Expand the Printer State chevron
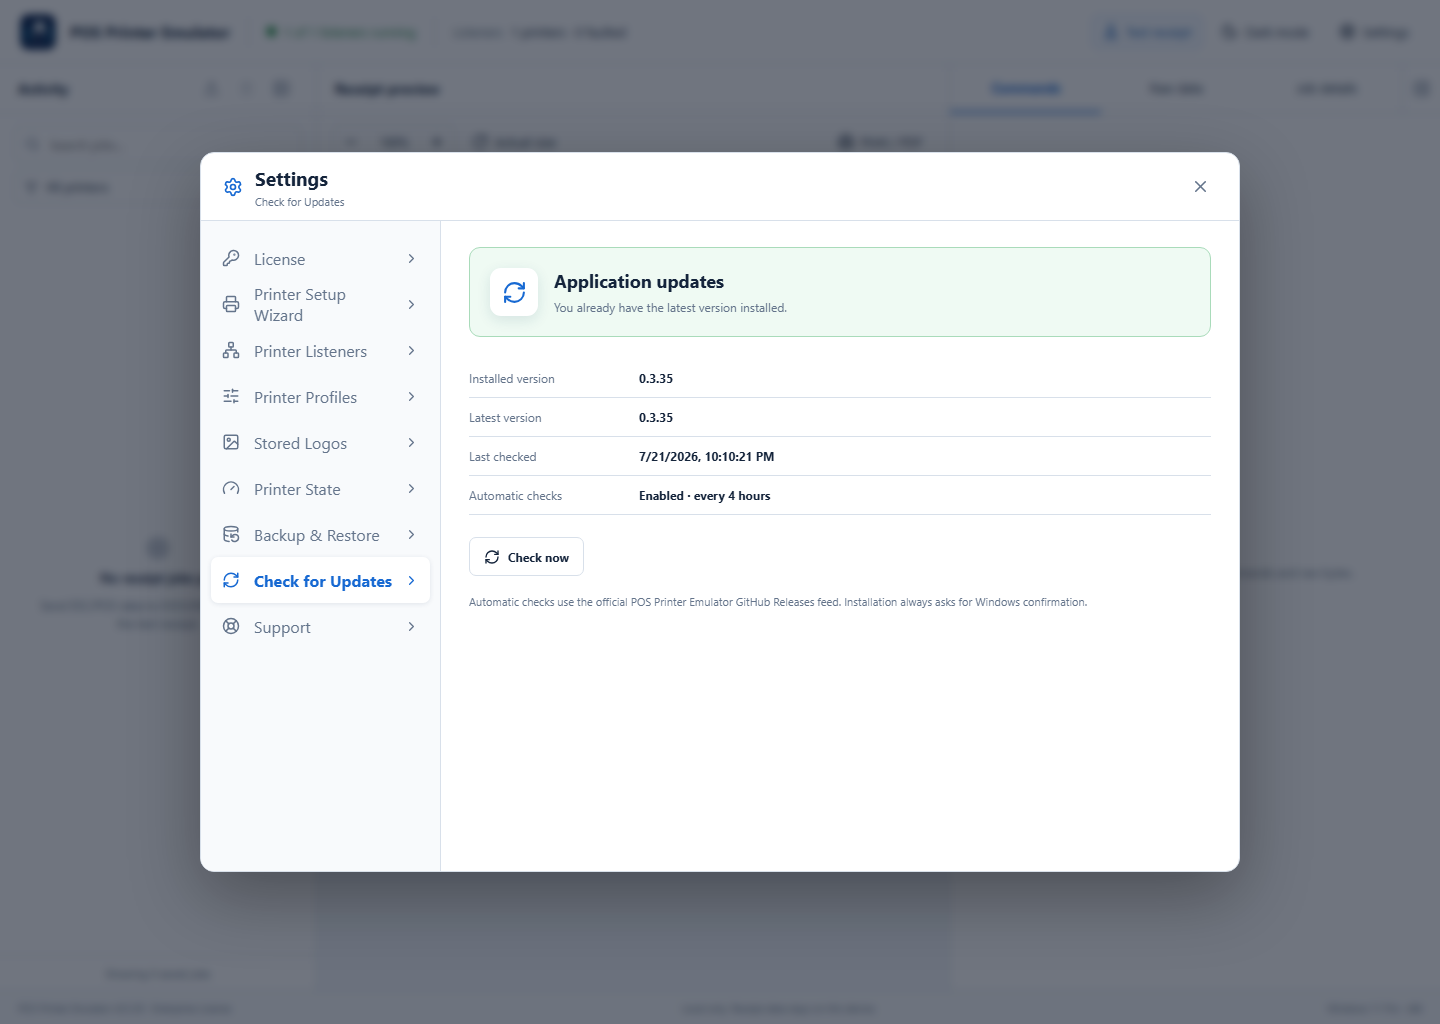Screen dimensions: 1440x1024 pyautogui.click(x=411, y=489)
